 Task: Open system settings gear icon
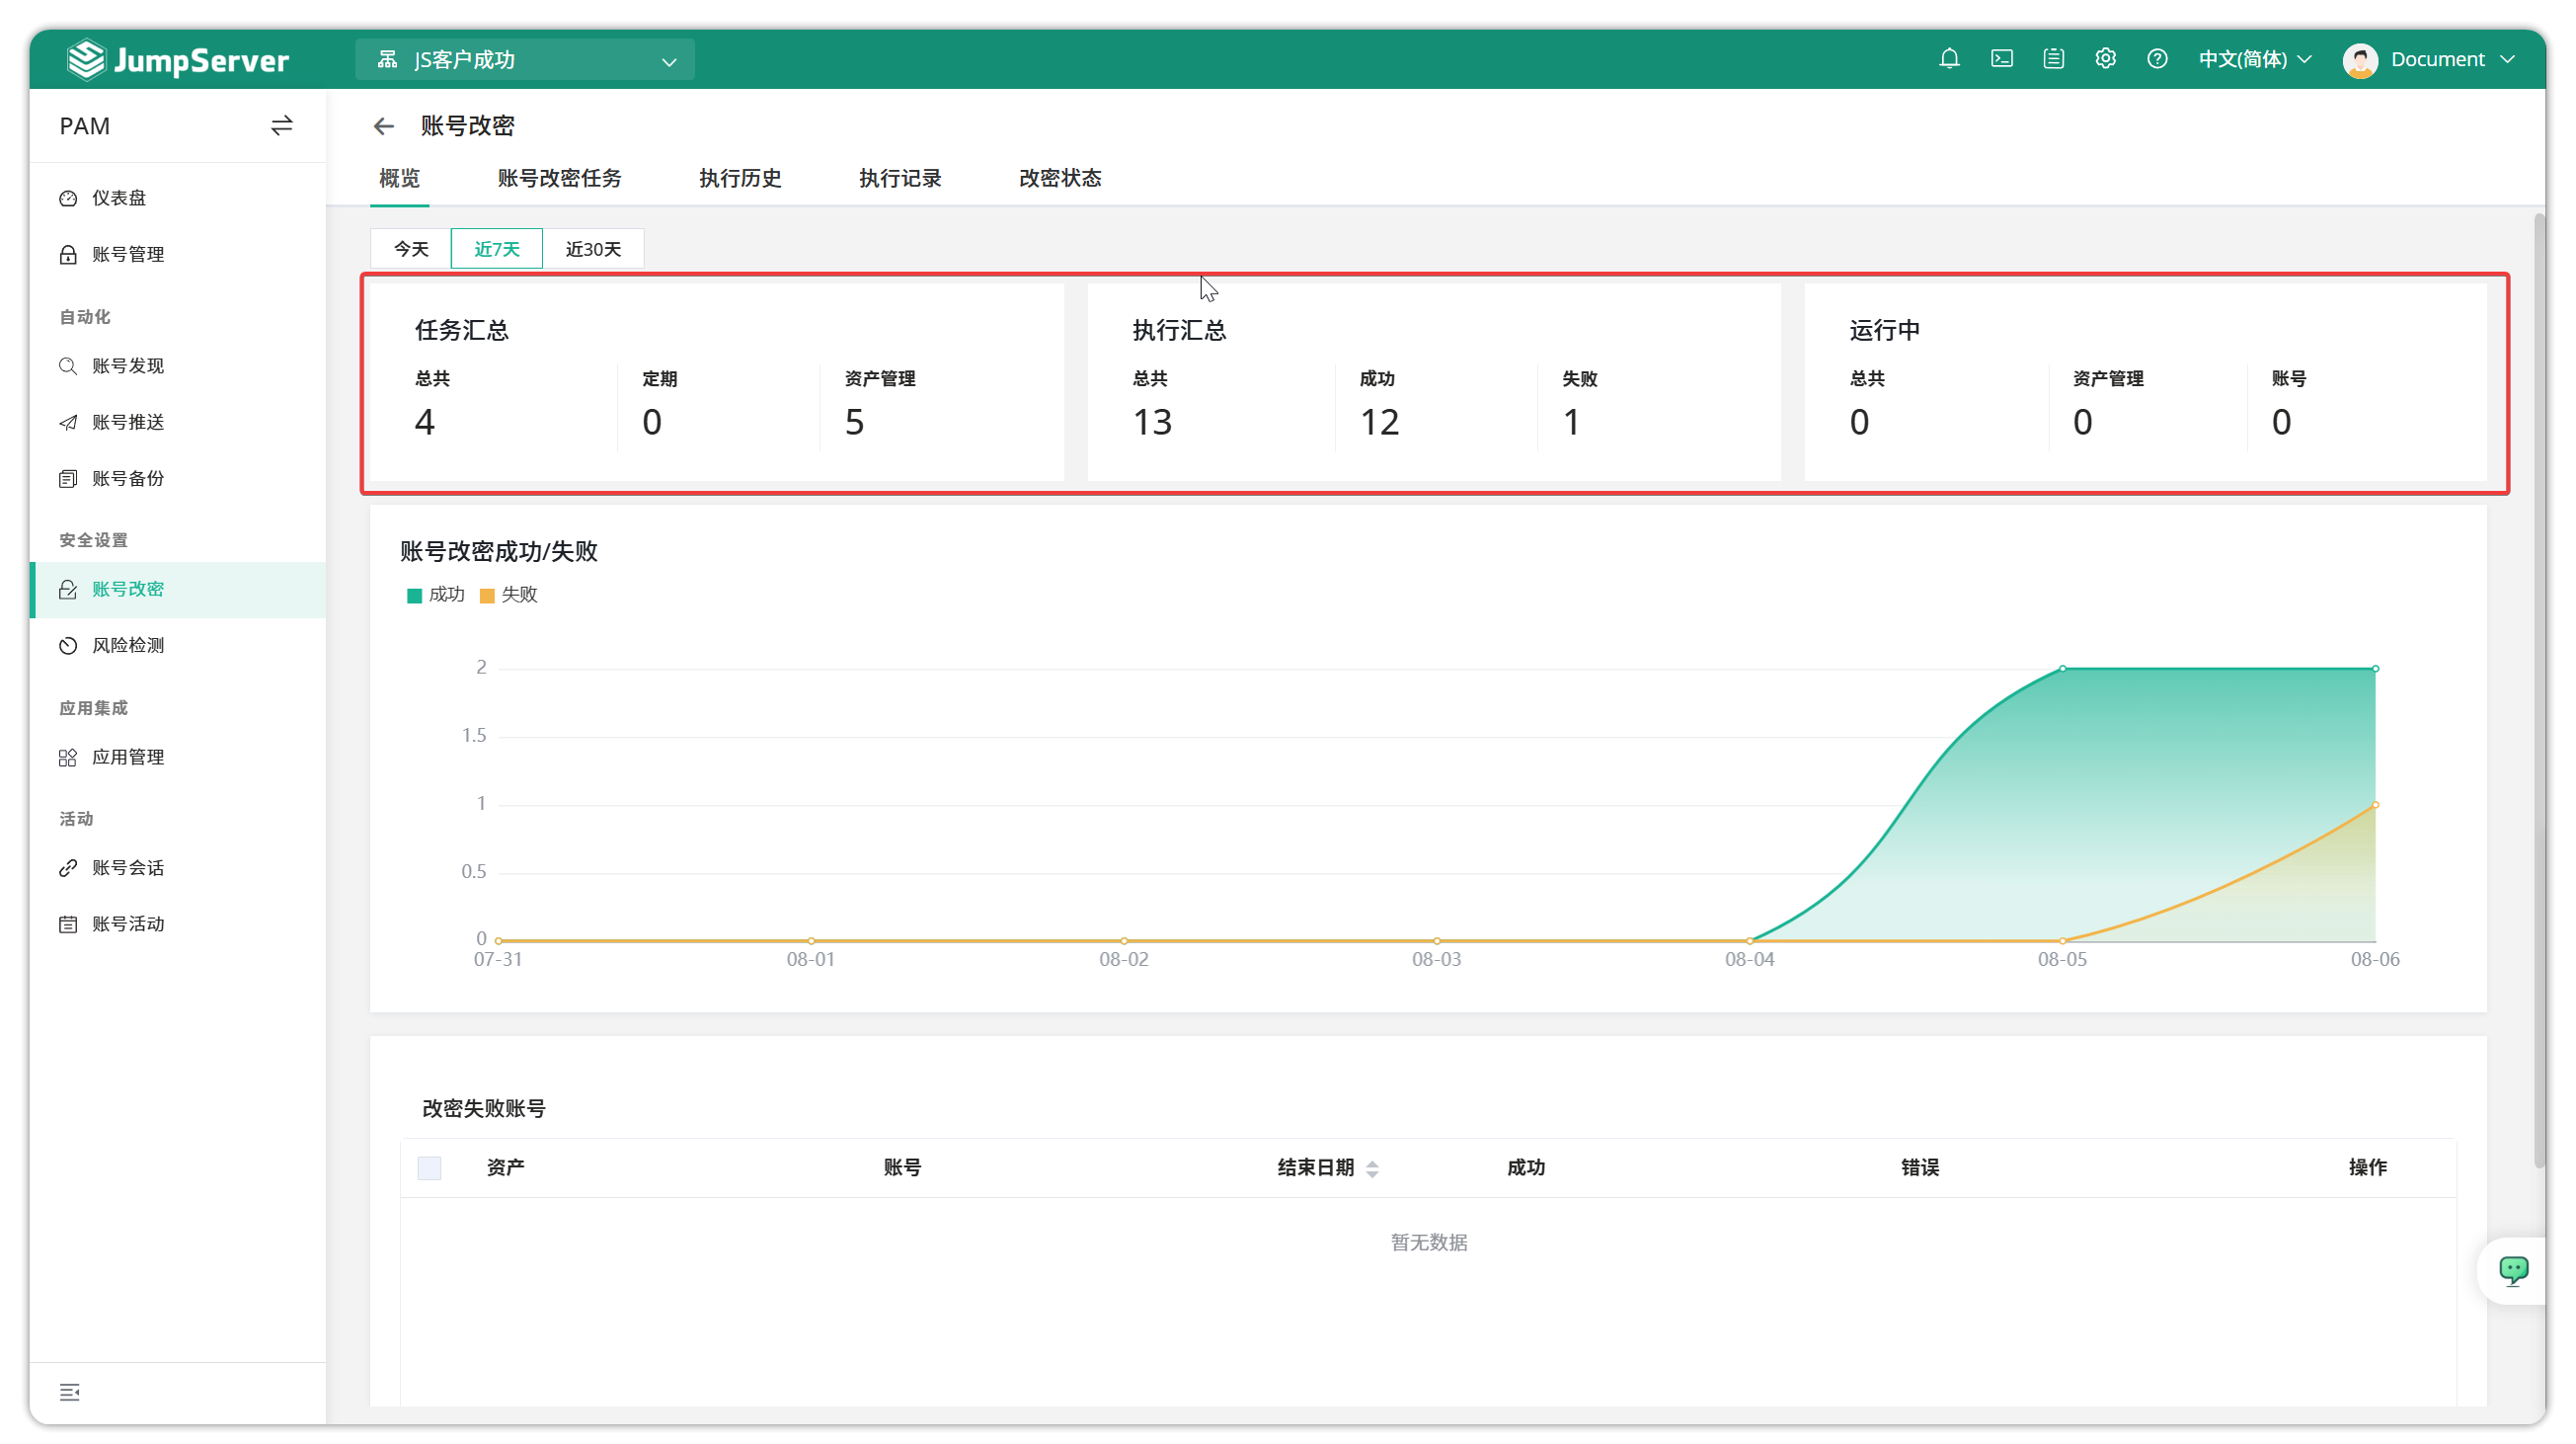[2105, 59]
